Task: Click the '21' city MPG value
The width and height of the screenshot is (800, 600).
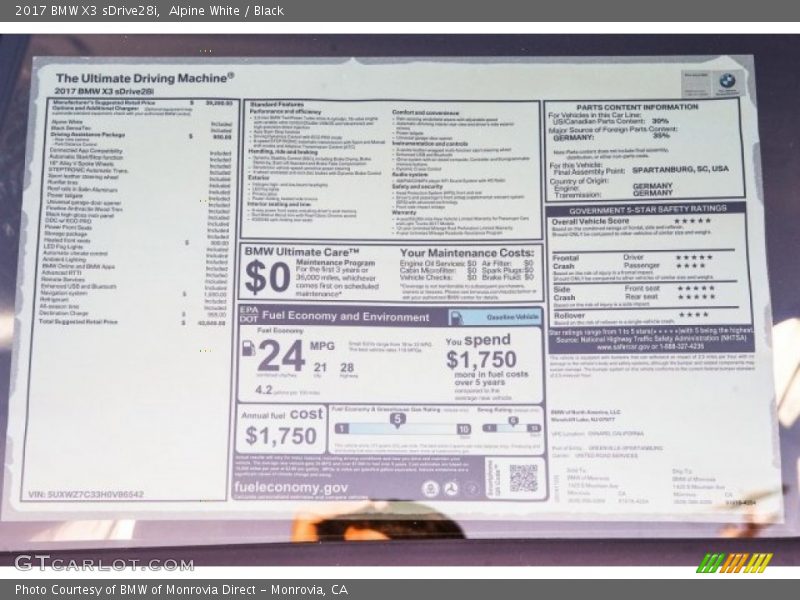Action: pos(320,367)
